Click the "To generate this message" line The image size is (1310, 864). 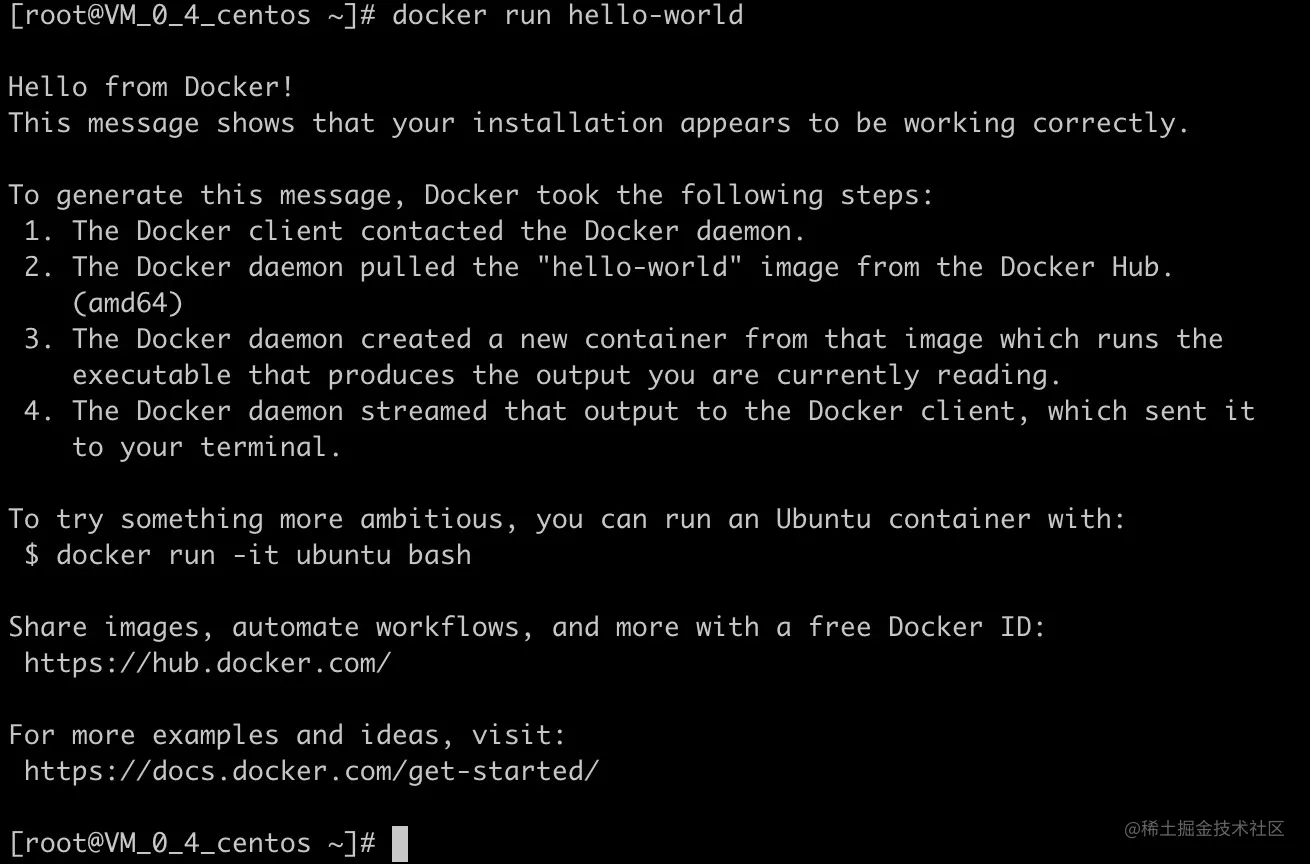click(x=470, y=195)
